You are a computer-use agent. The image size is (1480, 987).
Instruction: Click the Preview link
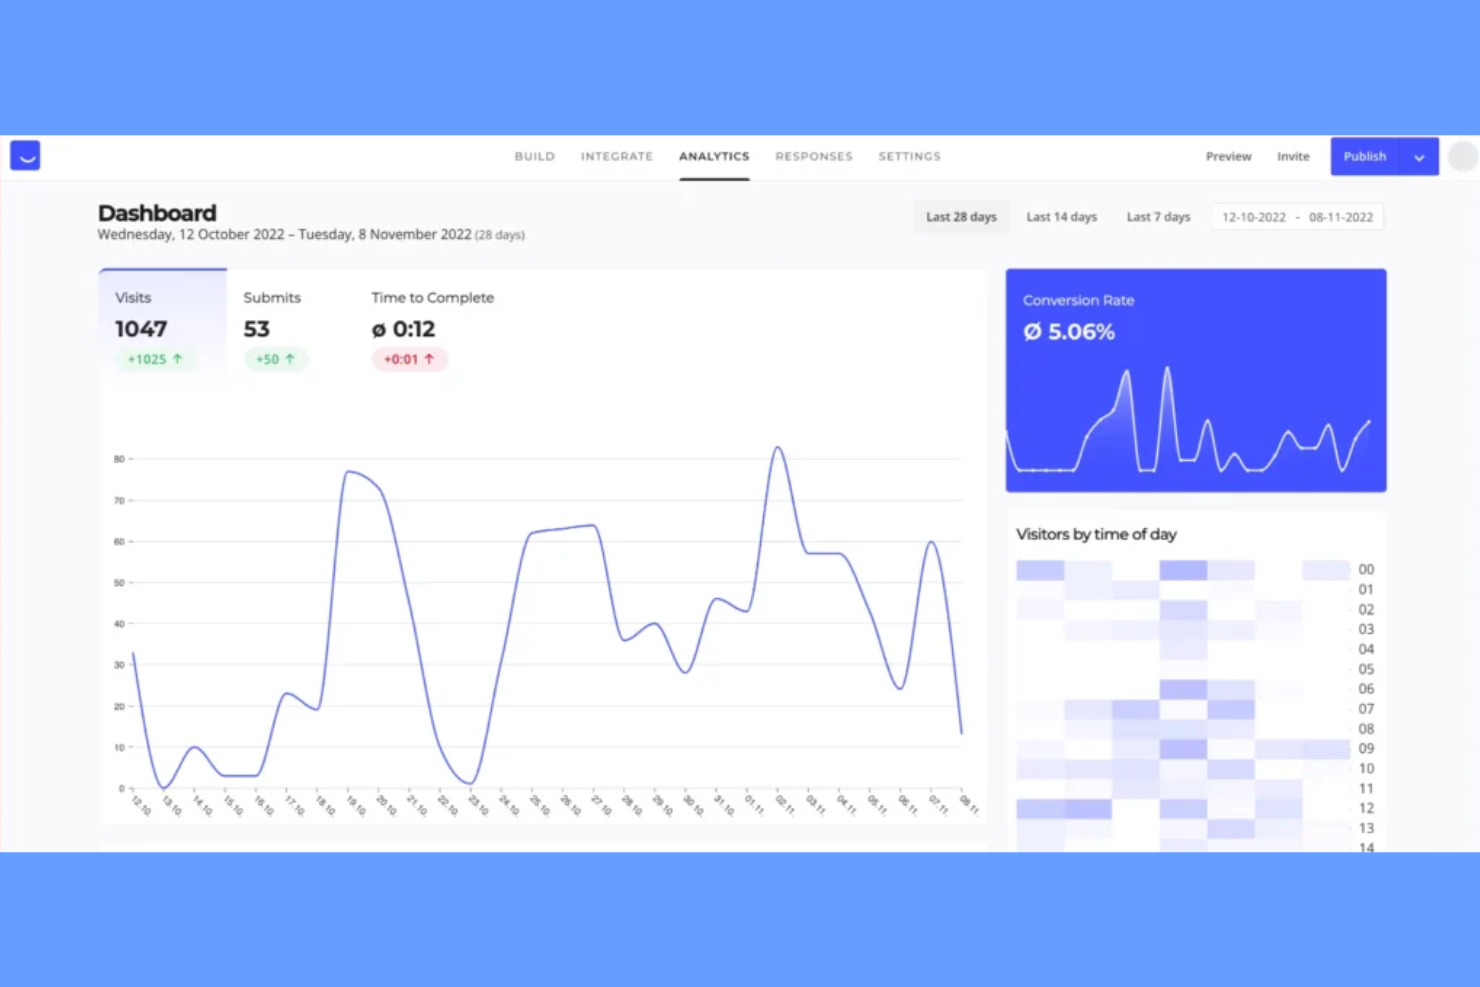click(1228, 157)
